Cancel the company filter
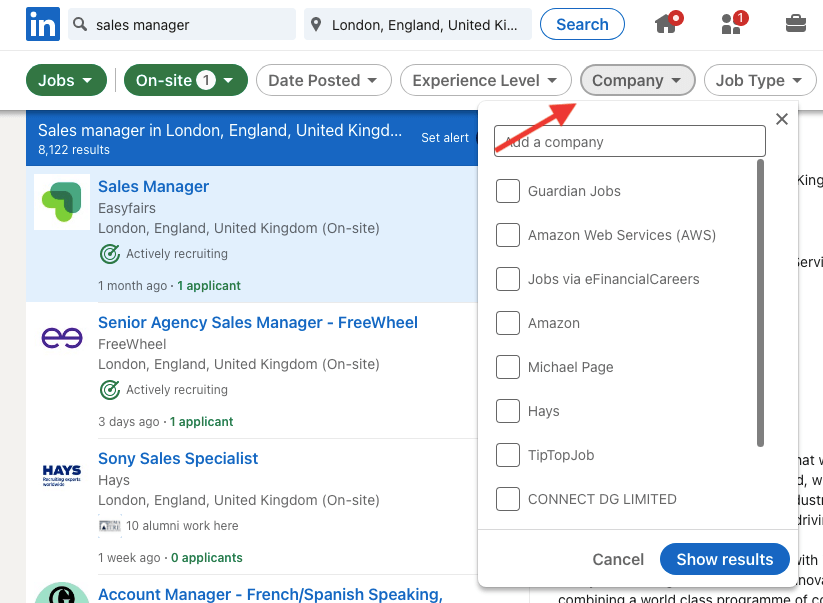823x603 pixels. coord(618,559)
